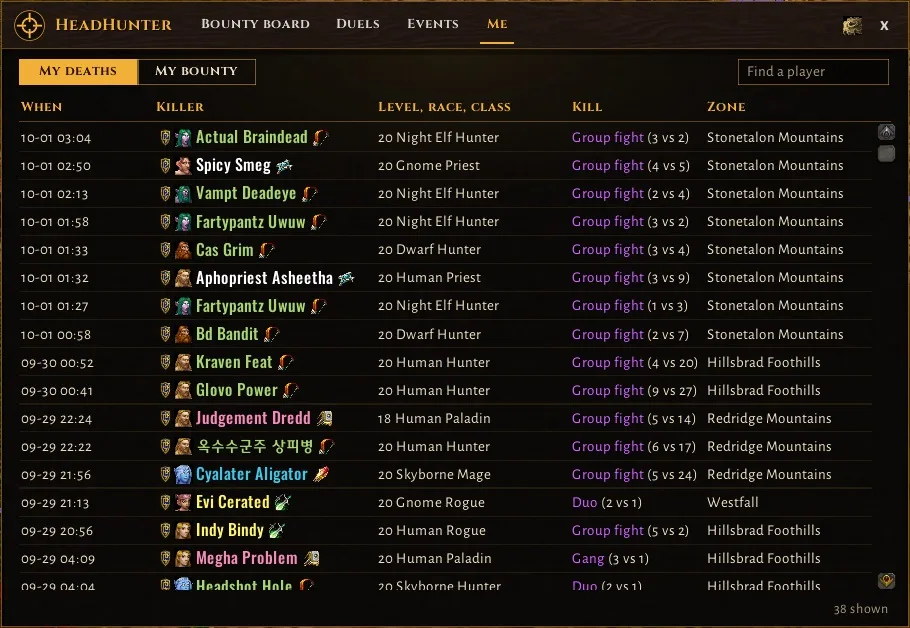Click the scroll-to-top arrow button in the scrollbar

coord(886,132)
